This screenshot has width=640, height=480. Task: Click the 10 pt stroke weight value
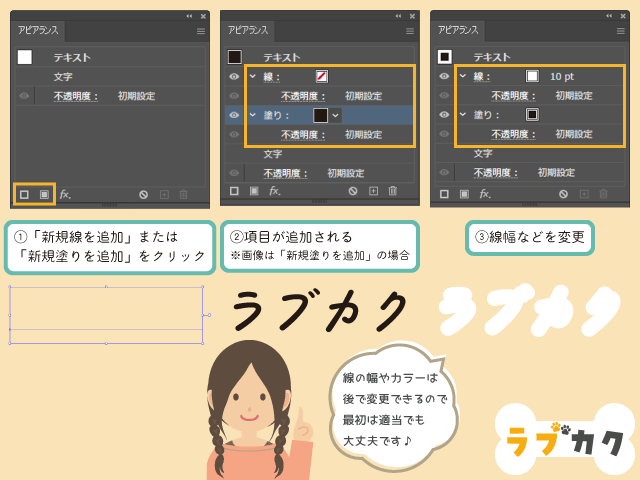click(562, 76)
